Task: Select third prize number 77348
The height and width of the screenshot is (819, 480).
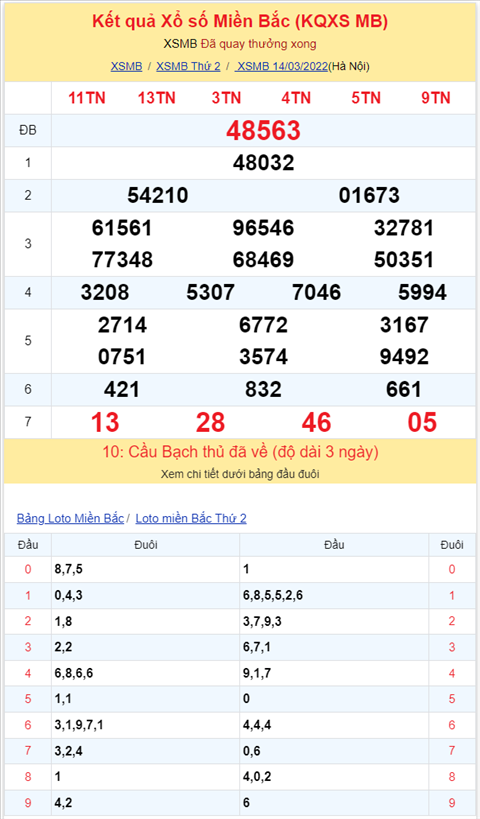Action: tap(122, 260)
